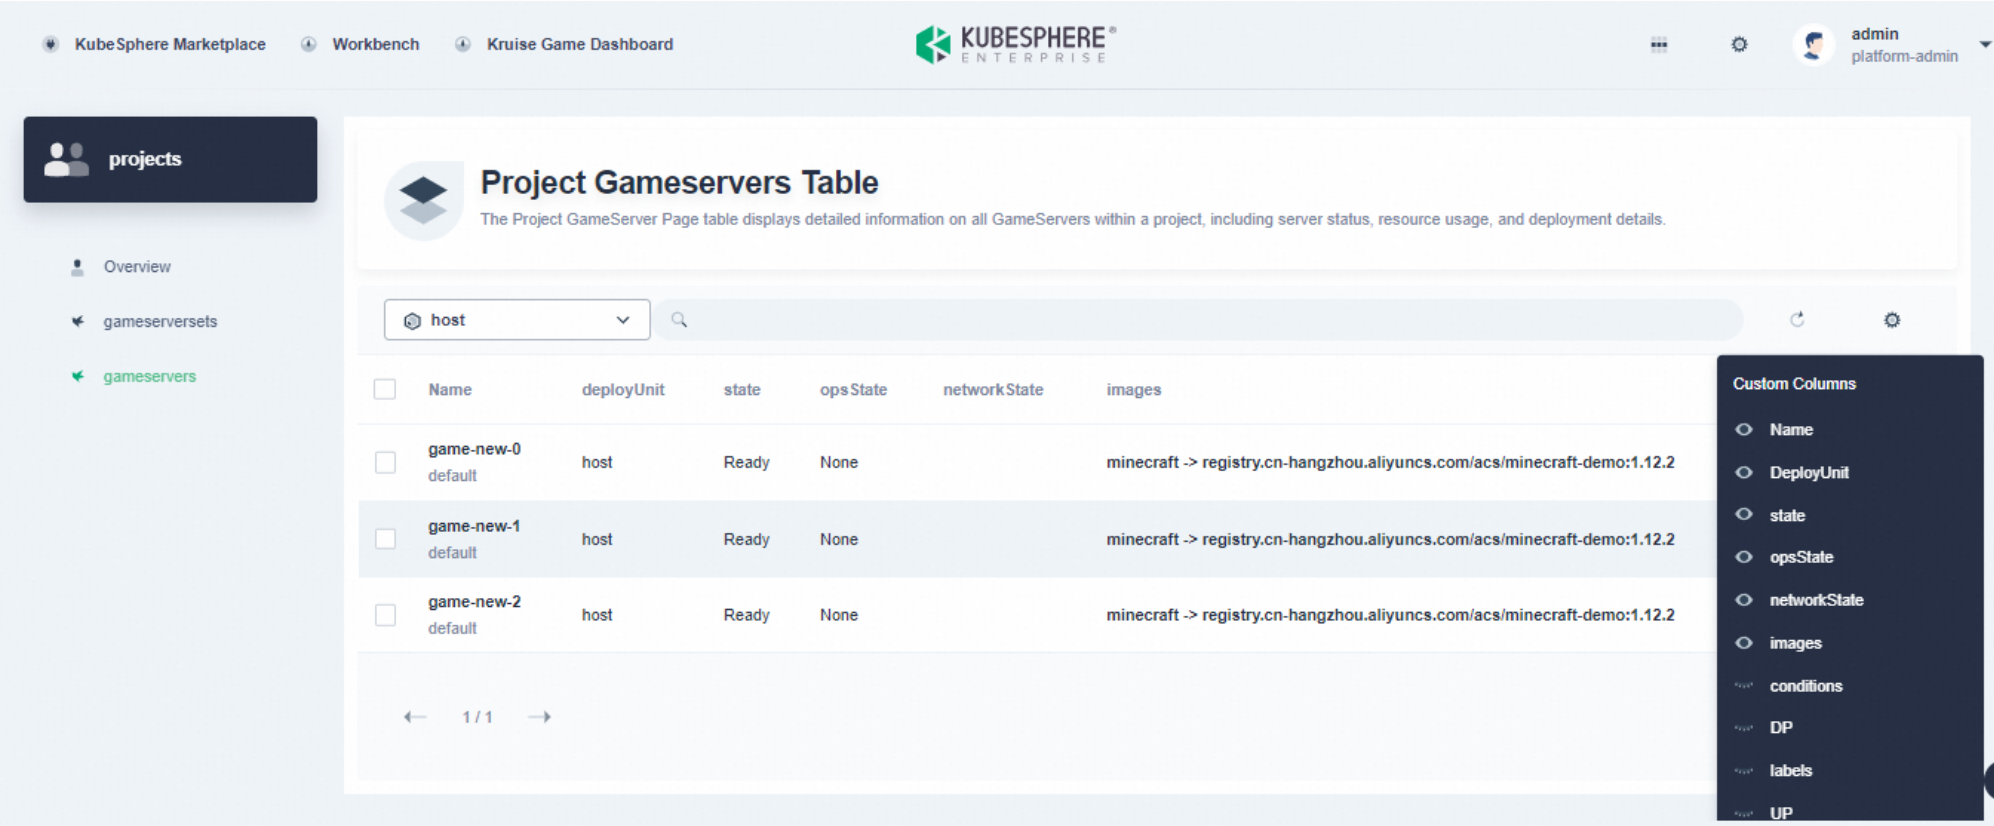
Task: Go to previous page arrow
Action: (x=414, y=717)
